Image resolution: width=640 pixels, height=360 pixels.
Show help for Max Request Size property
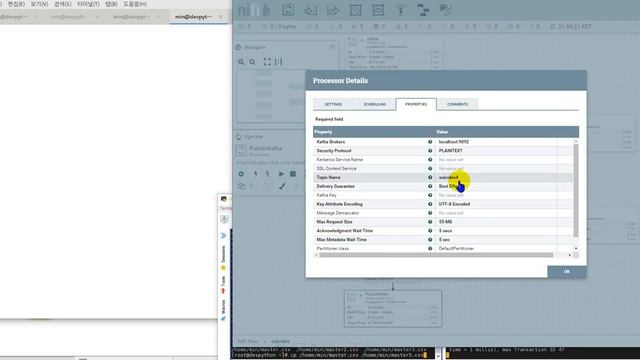point(430,222)
